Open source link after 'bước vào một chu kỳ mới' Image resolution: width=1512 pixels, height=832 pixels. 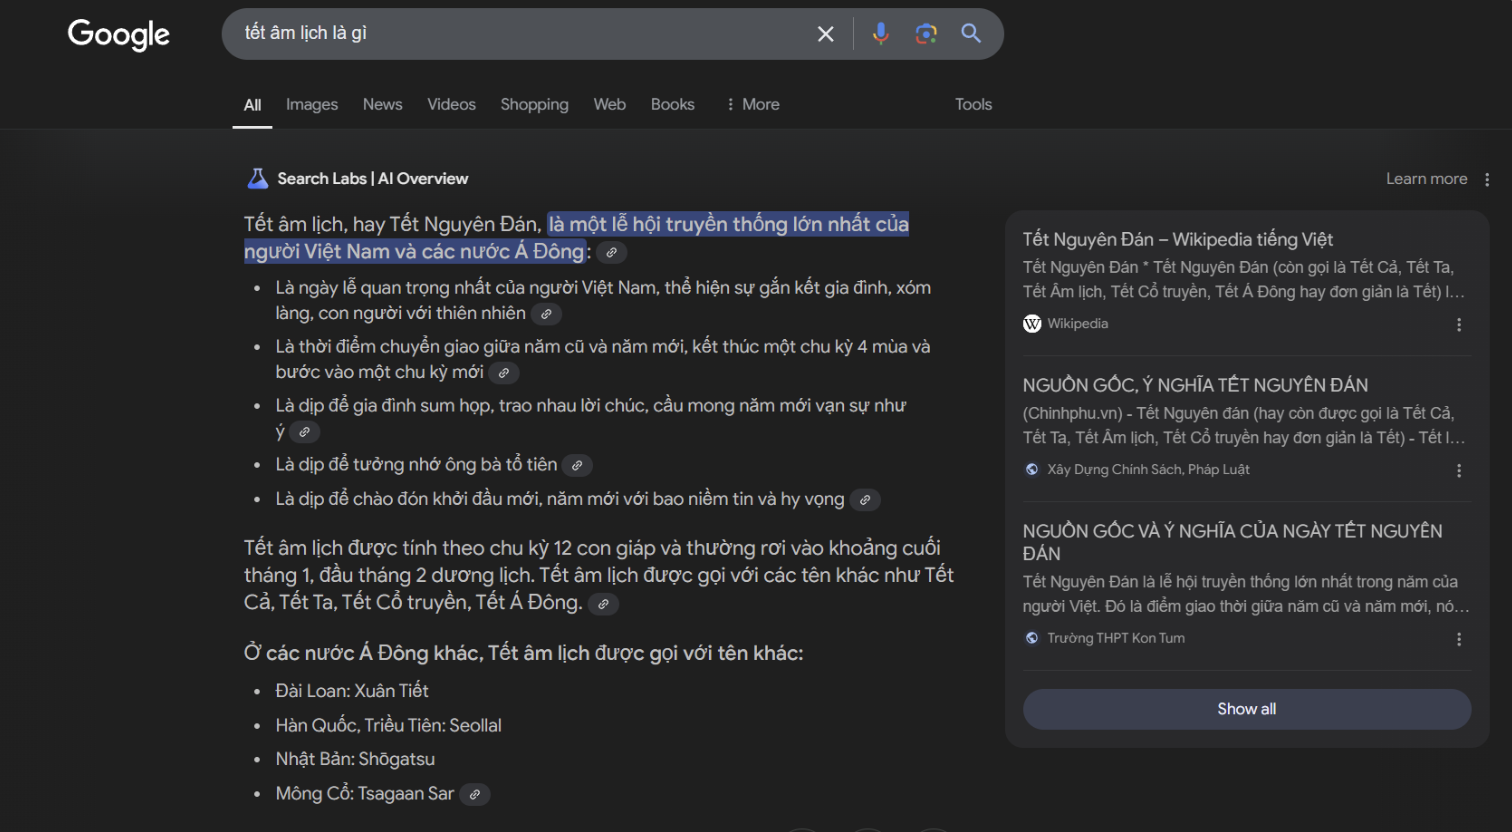click(504, 373)
